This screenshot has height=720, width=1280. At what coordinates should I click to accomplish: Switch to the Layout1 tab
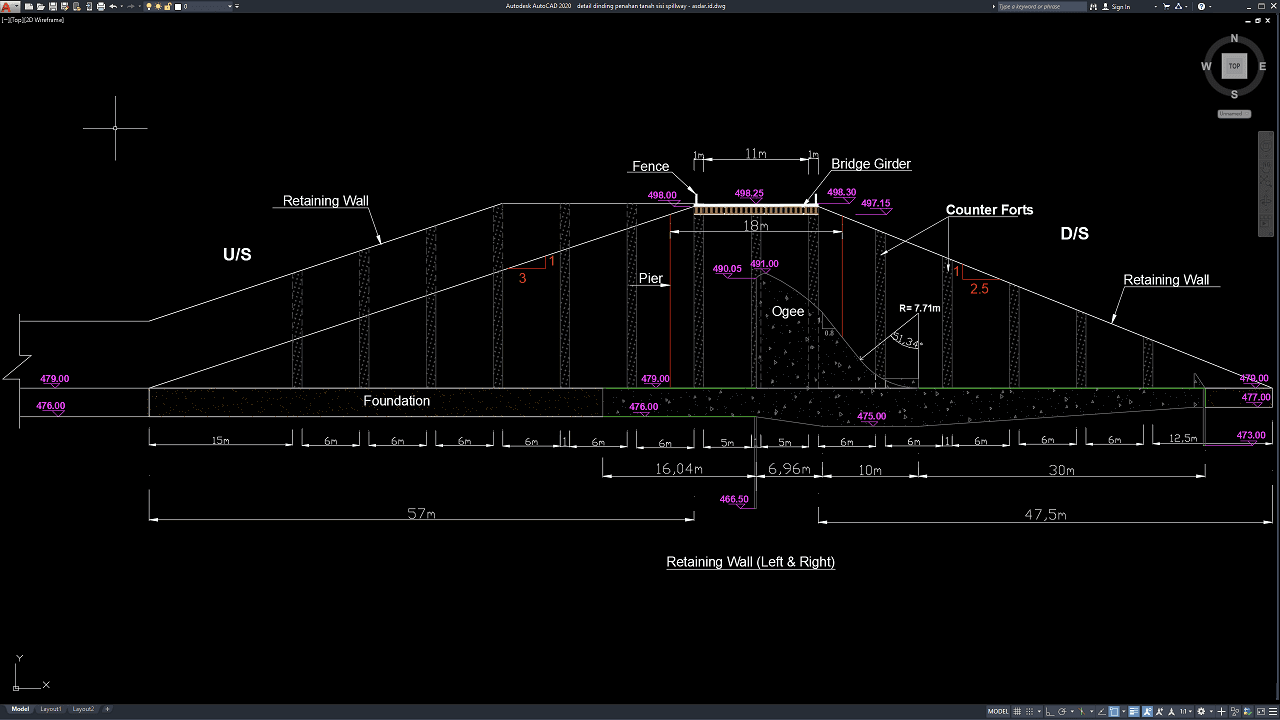50,709
